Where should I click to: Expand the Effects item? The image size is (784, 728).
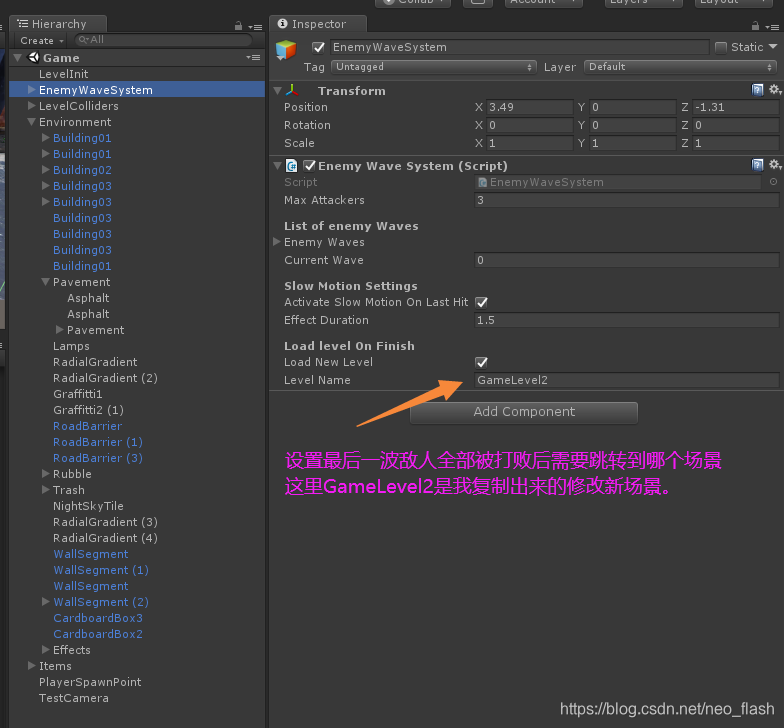point(46,650)
